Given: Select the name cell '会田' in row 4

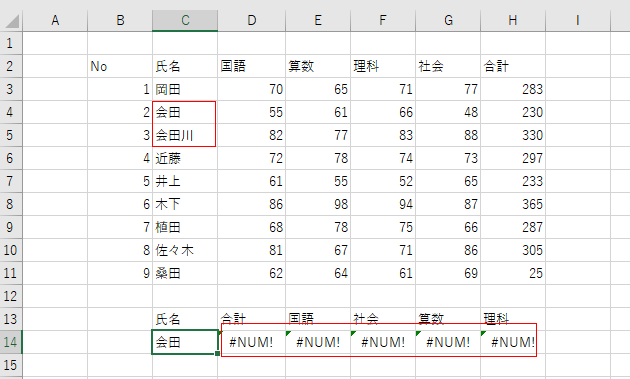Looking at the screenshot, I should point(185,112).
